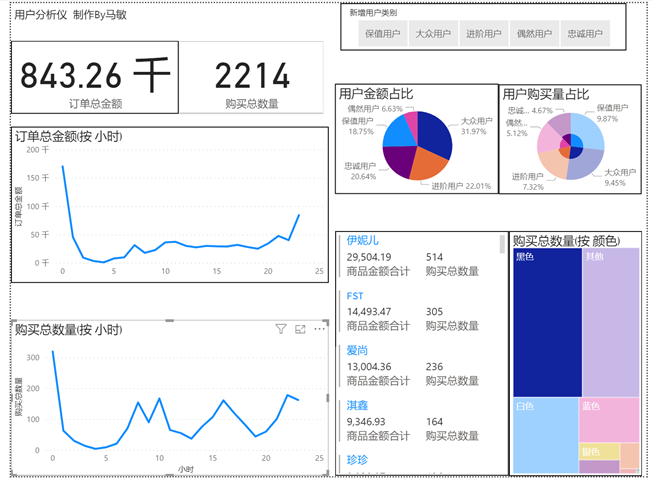Screen dimensions: 652x478
Task: Click the 新增用户类别 slicer header
Action: [x=373, y=13]
